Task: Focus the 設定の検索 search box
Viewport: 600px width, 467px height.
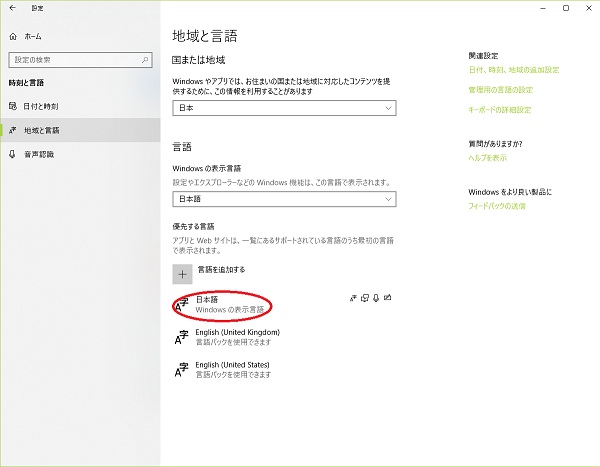Action: [x=80, y=60]
